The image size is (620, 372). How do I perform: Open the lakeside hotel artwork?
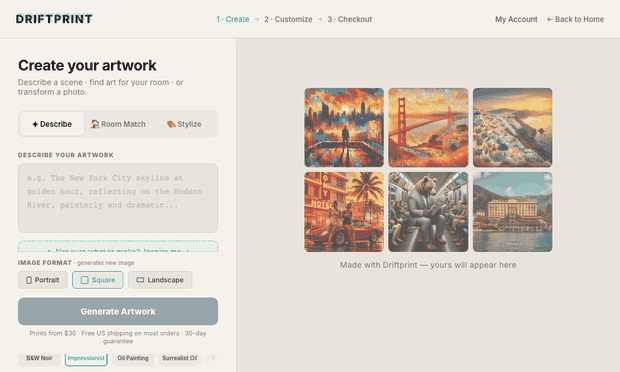[512, 212]
